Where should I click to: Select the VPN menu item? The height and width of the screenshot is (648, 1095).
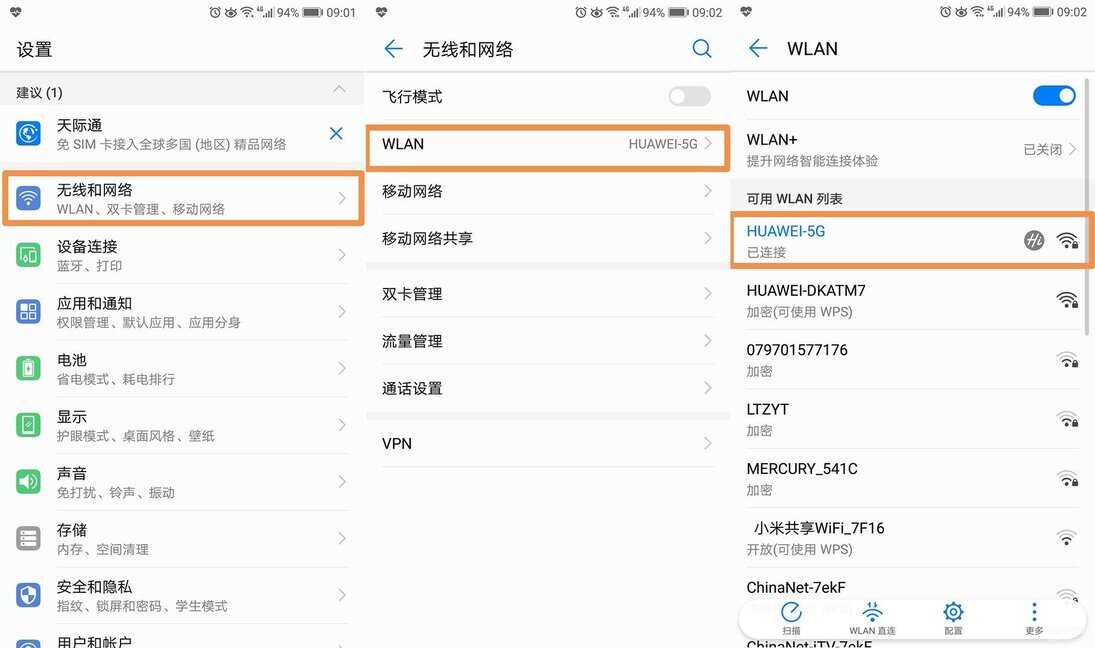point(547,443)
